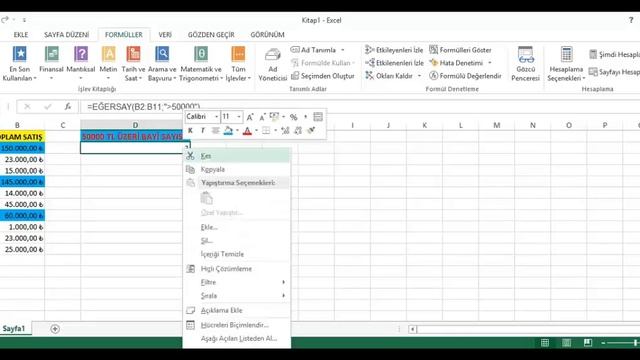Choose Kopyala from the context menu
Image resolution: width=640 pixels, height=360 pixels.
(x=237, y=169)
